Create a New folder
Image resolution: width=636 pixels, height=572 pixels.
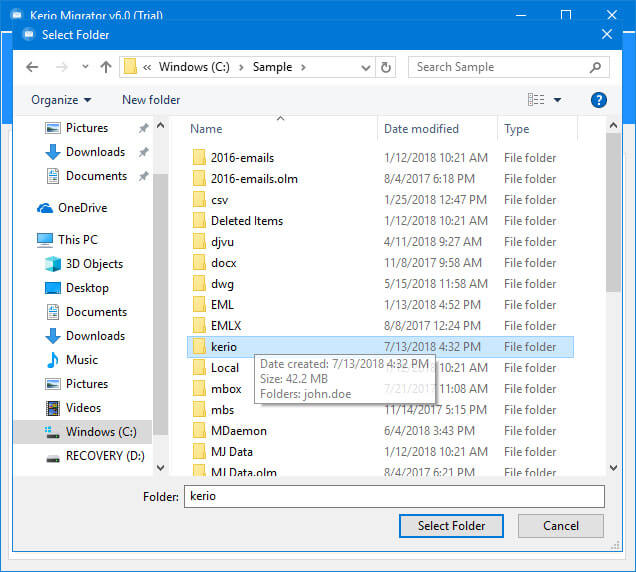click(x=151, y=100)
